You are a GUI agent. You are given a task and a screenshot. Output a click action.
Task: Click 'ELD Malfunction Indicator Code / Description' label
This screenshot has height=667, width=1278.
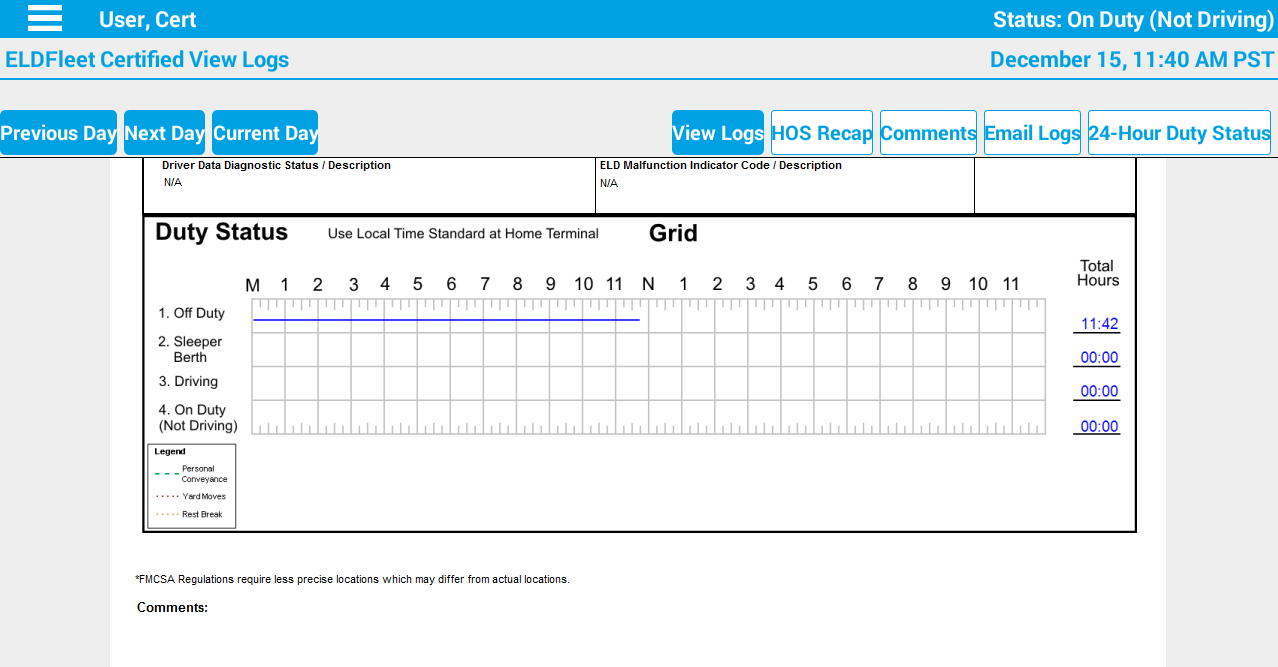[x=721, y=165]
